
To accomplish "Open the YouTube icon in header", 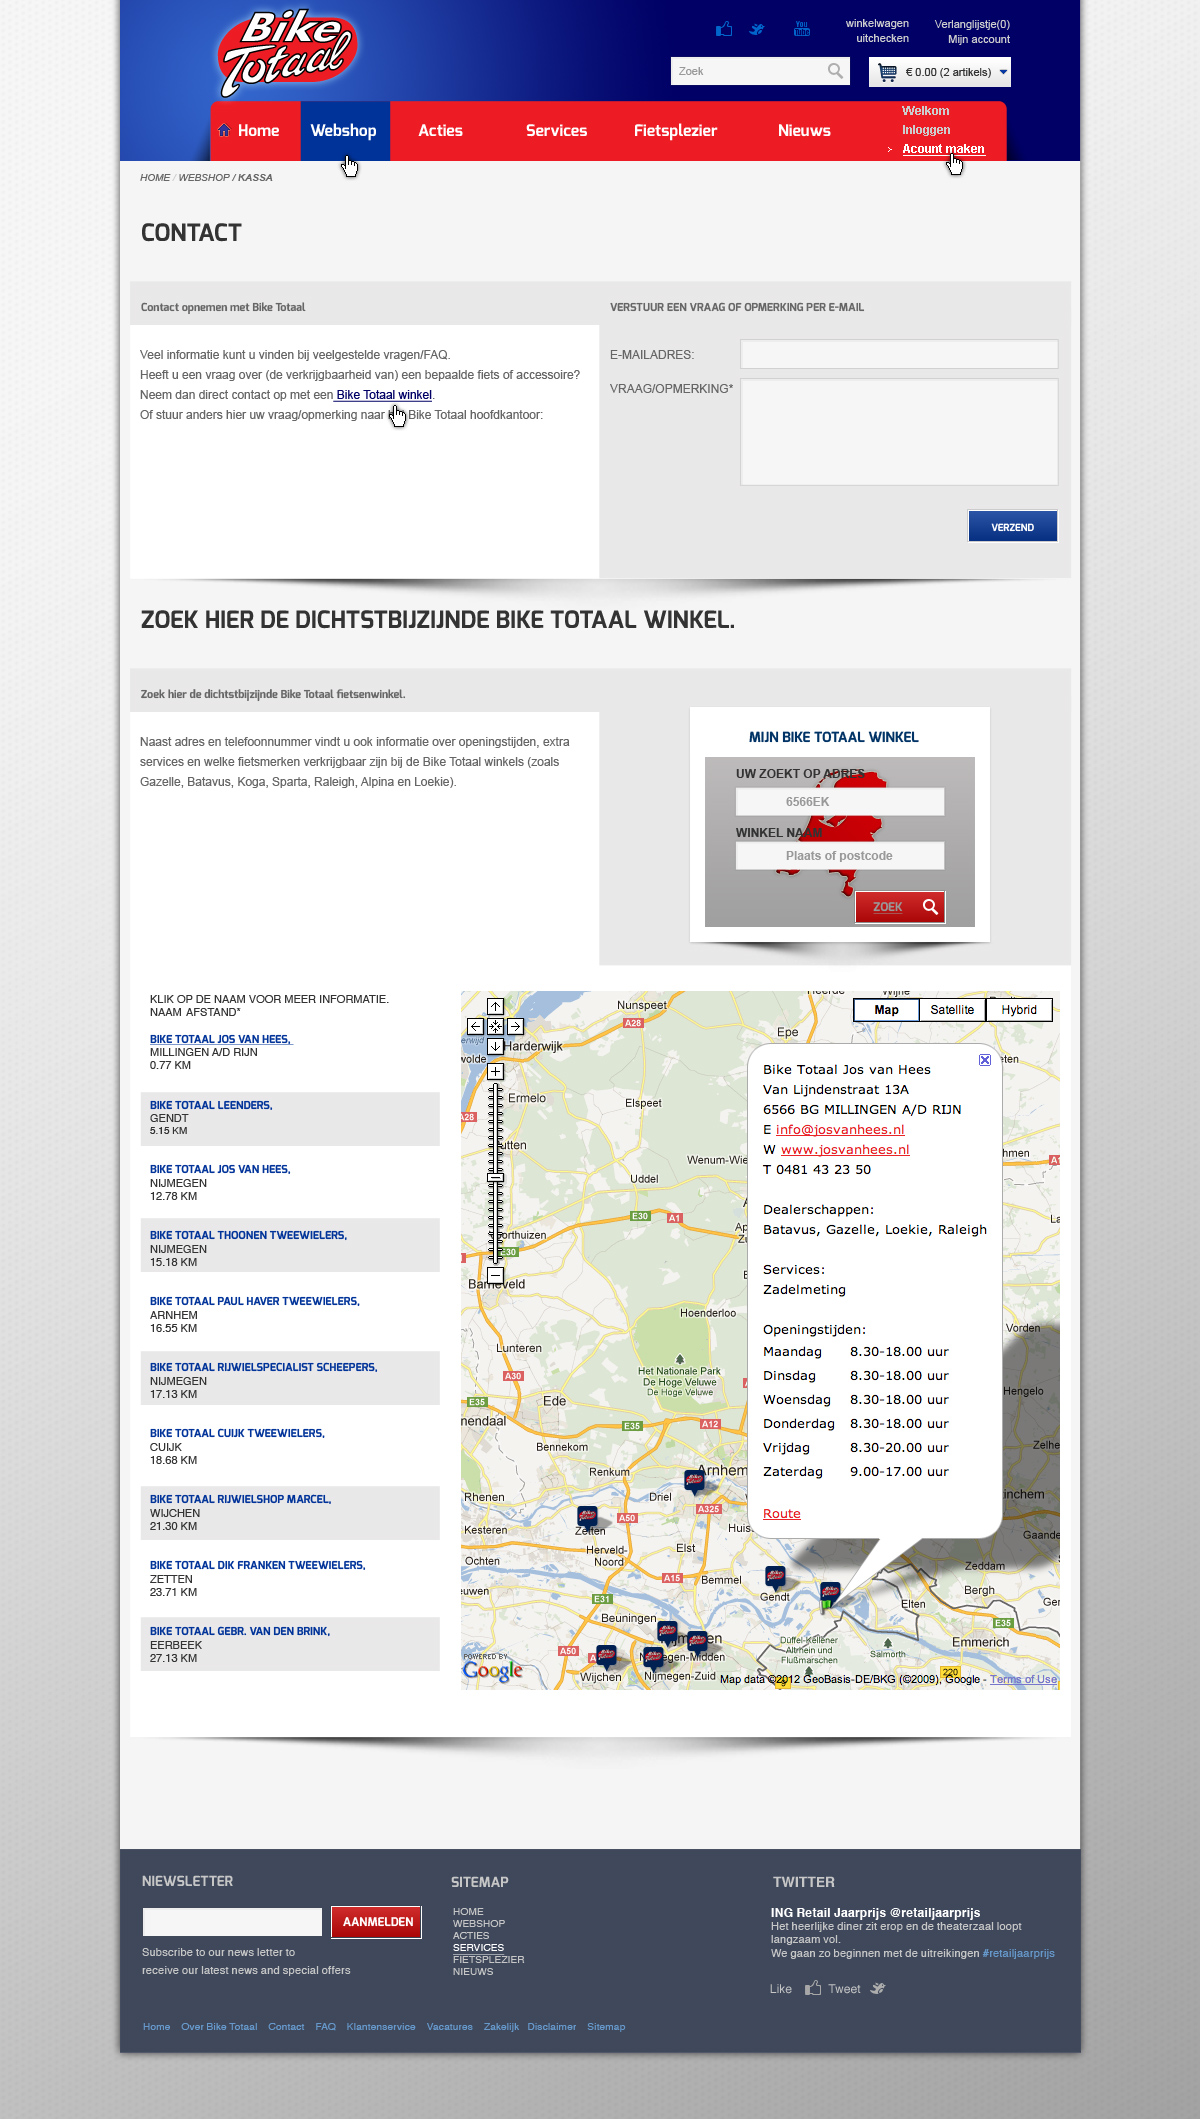I will 801,29.
